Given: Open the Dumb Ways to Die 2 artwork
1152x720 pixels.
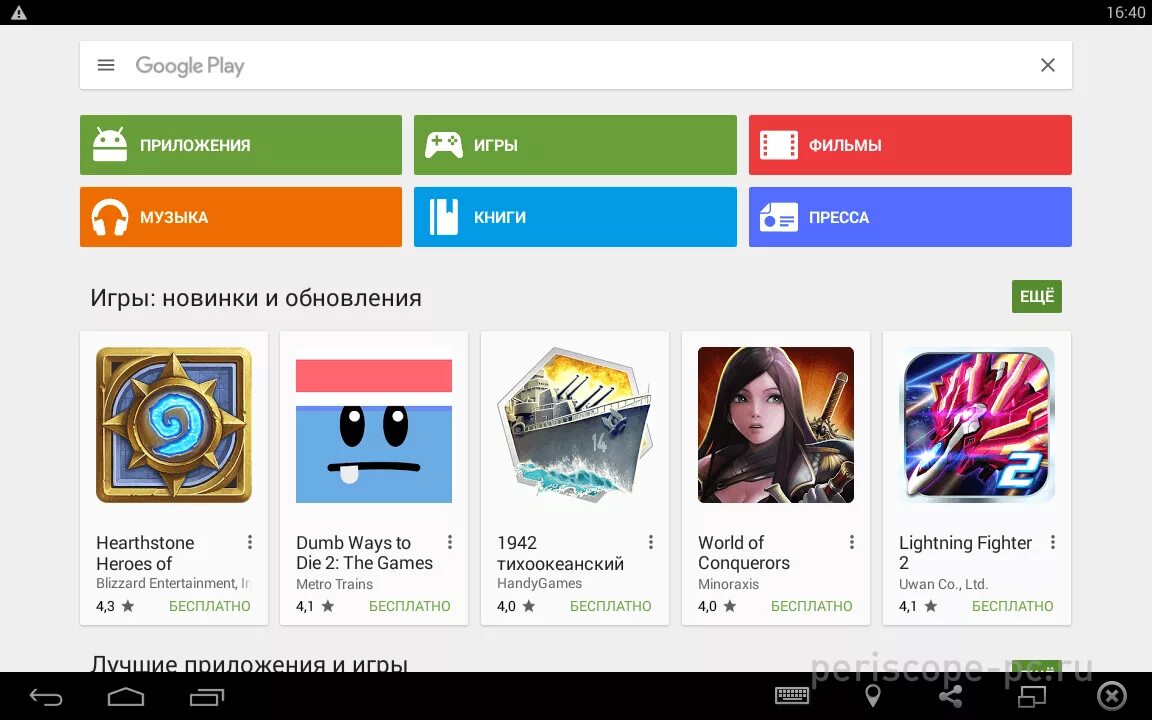Looking at the screenshot, I should tap(374, 431).
